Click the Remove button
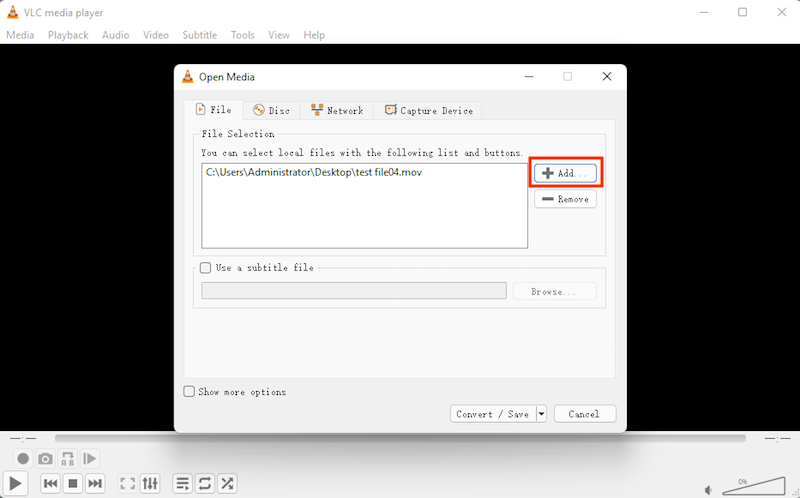This screenshot has height=498, width=800. click(x=565, y=199)
